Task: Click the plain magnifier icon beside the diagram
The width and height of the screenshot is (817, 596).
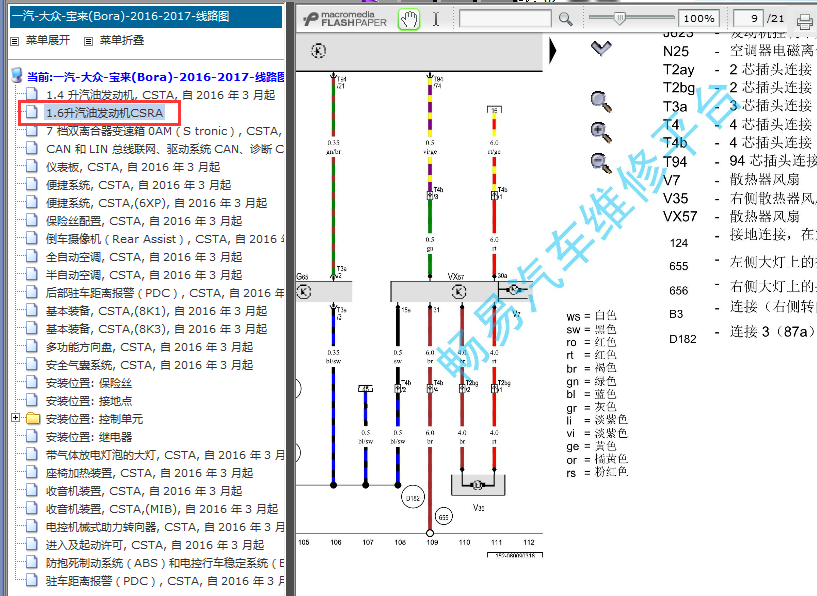Action: tap(601, 102)
